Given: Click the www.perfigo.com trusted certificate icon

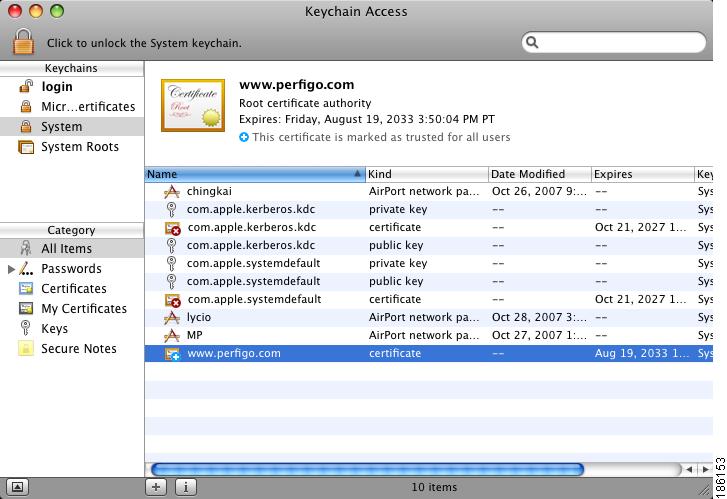Looking at the screenshot, I should click(172, 354).
